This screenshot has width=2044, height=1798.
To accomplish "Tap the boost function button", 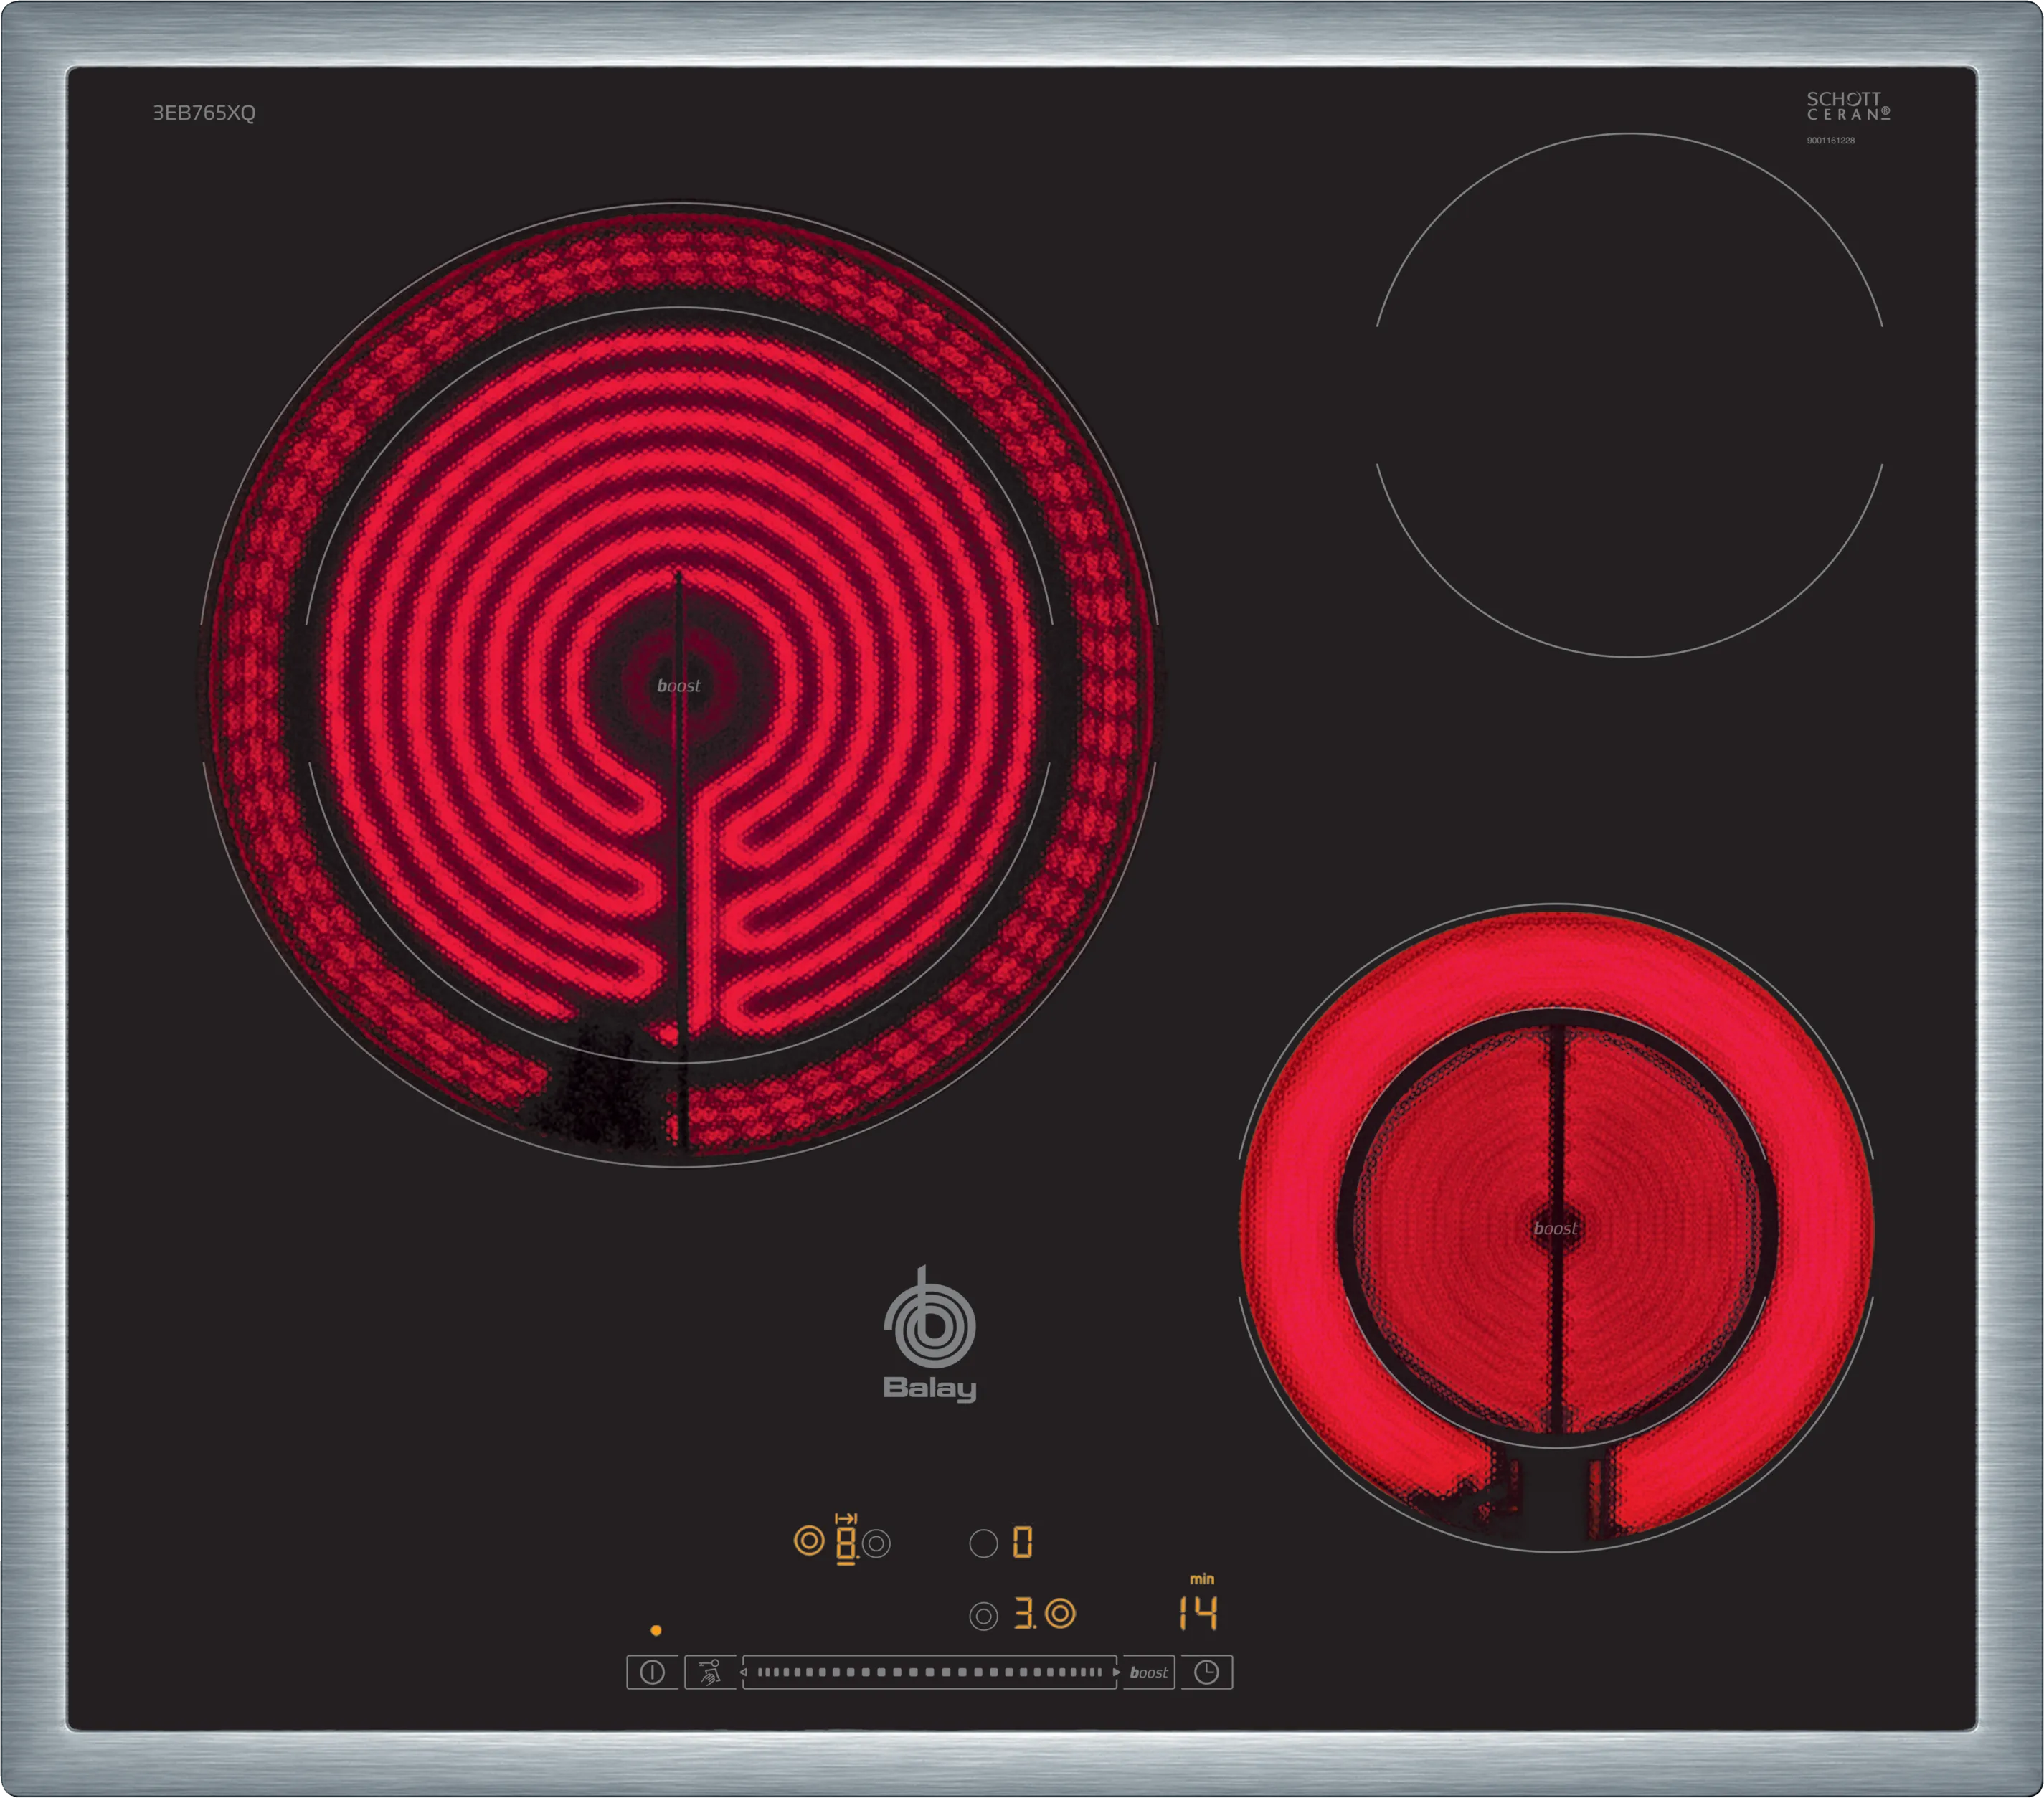I will [x=1148, y=1672].
